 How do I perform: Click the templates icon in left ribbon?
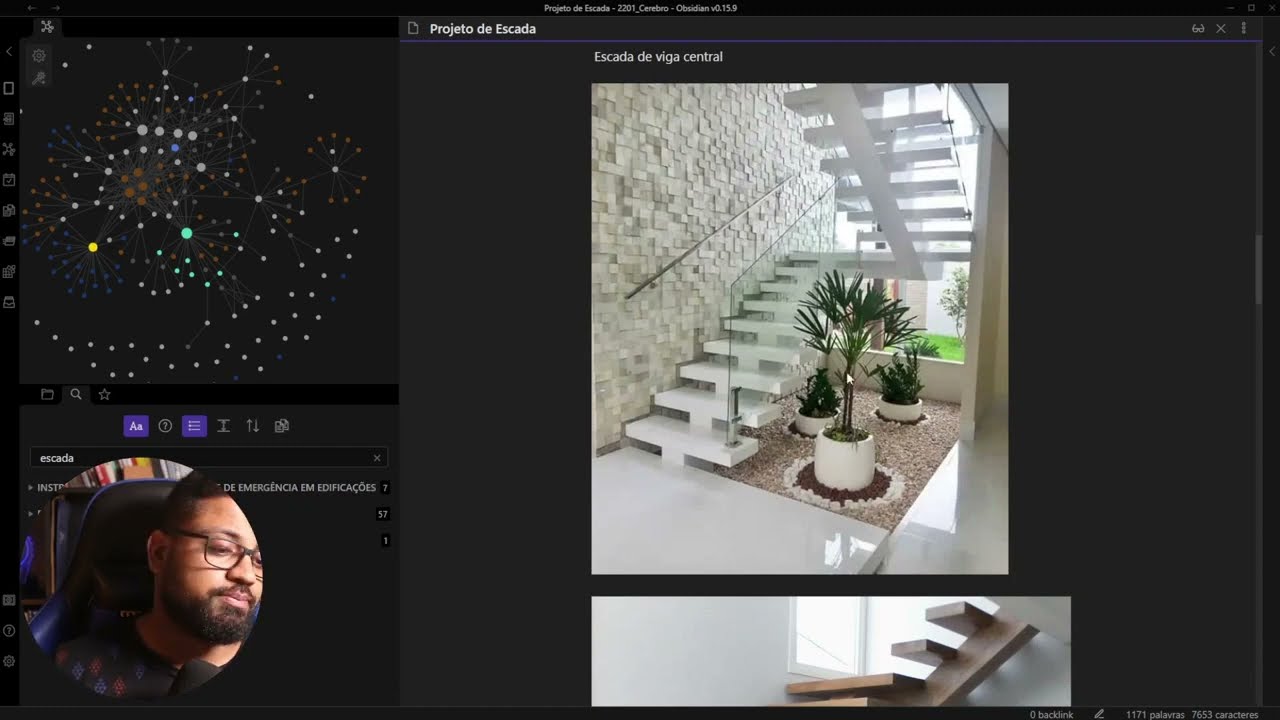point(9,210)
